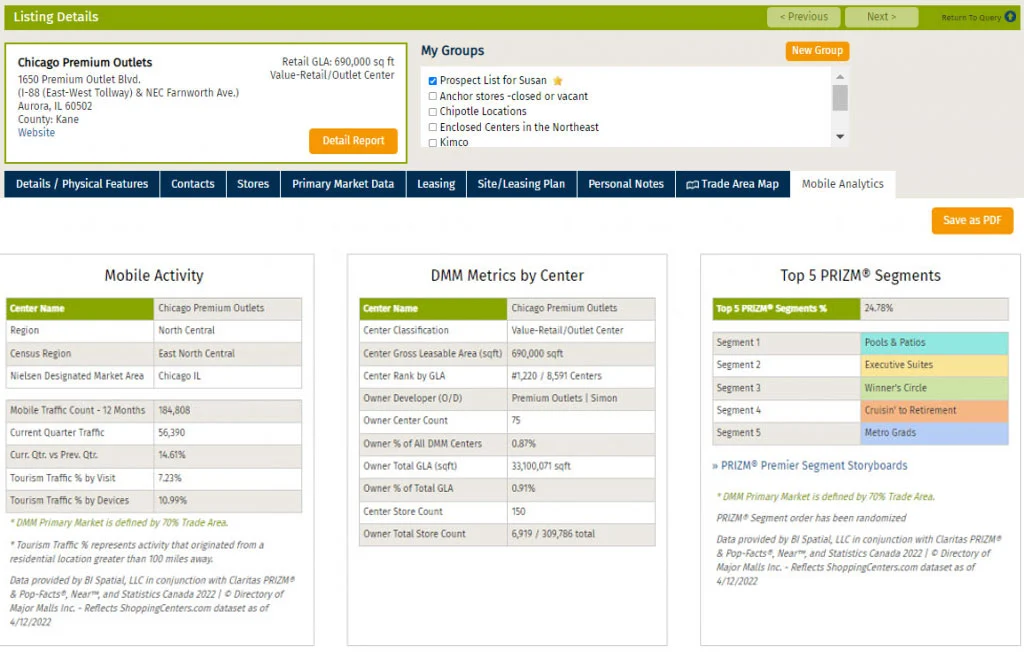Click the DMM Metrics by Center heading
The height and width of the screenshot is (664, 1024).
click(507, 276)
